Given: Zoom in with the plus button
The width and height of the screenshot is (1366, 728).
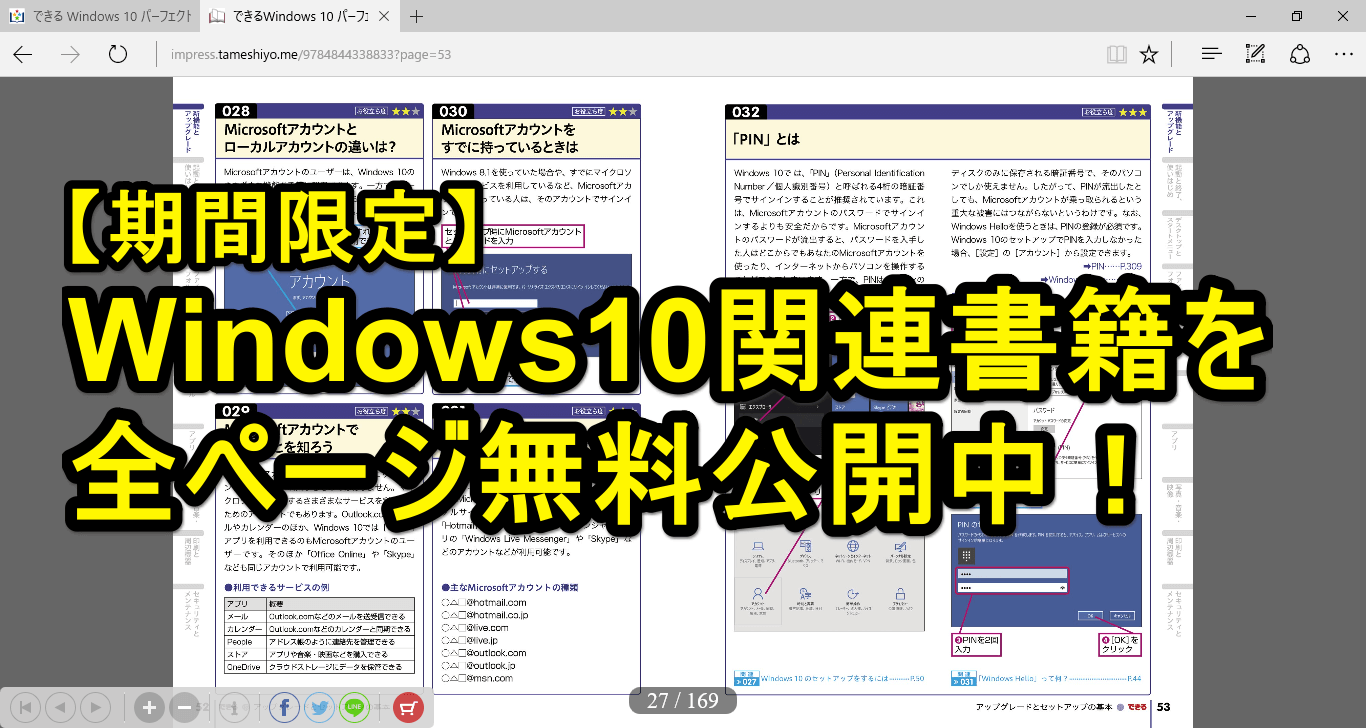Looking at the screenshot, I should pyautogui.click(x=149, y=708).
